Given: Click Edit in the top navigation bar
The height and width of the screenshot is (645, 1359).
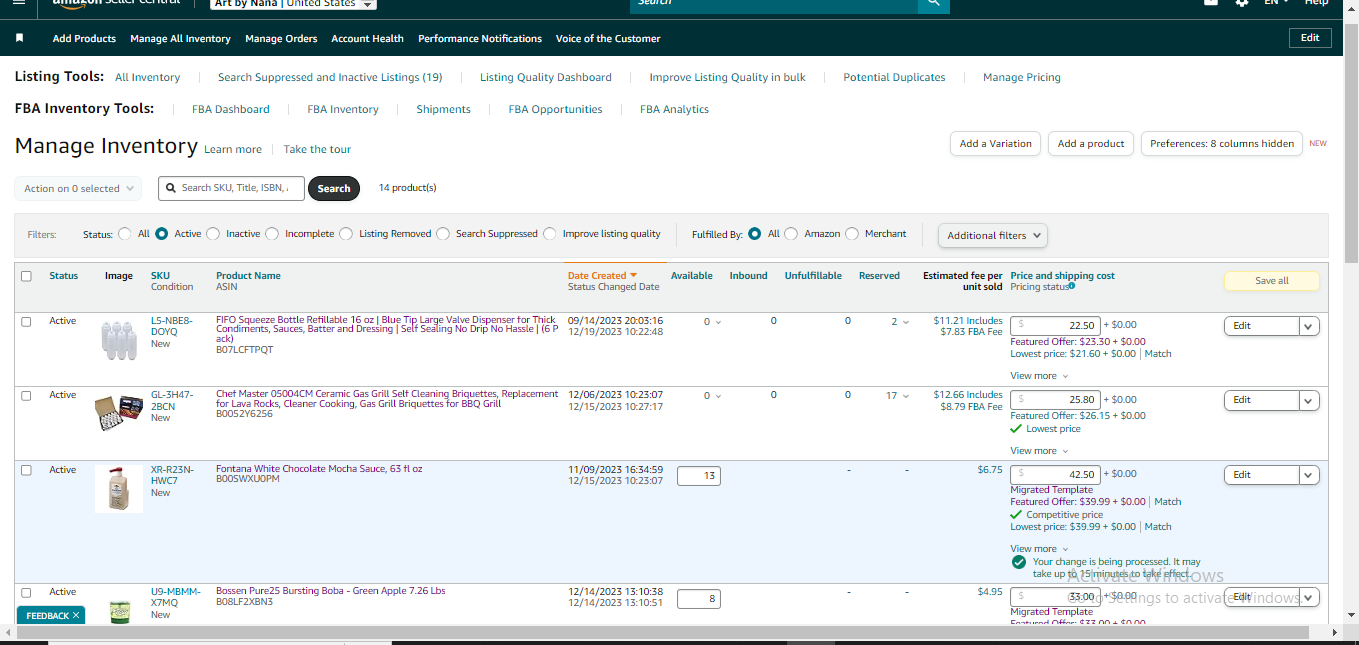Looking at the screenshot, I should pyautogui.click(x=1310, y=38).
